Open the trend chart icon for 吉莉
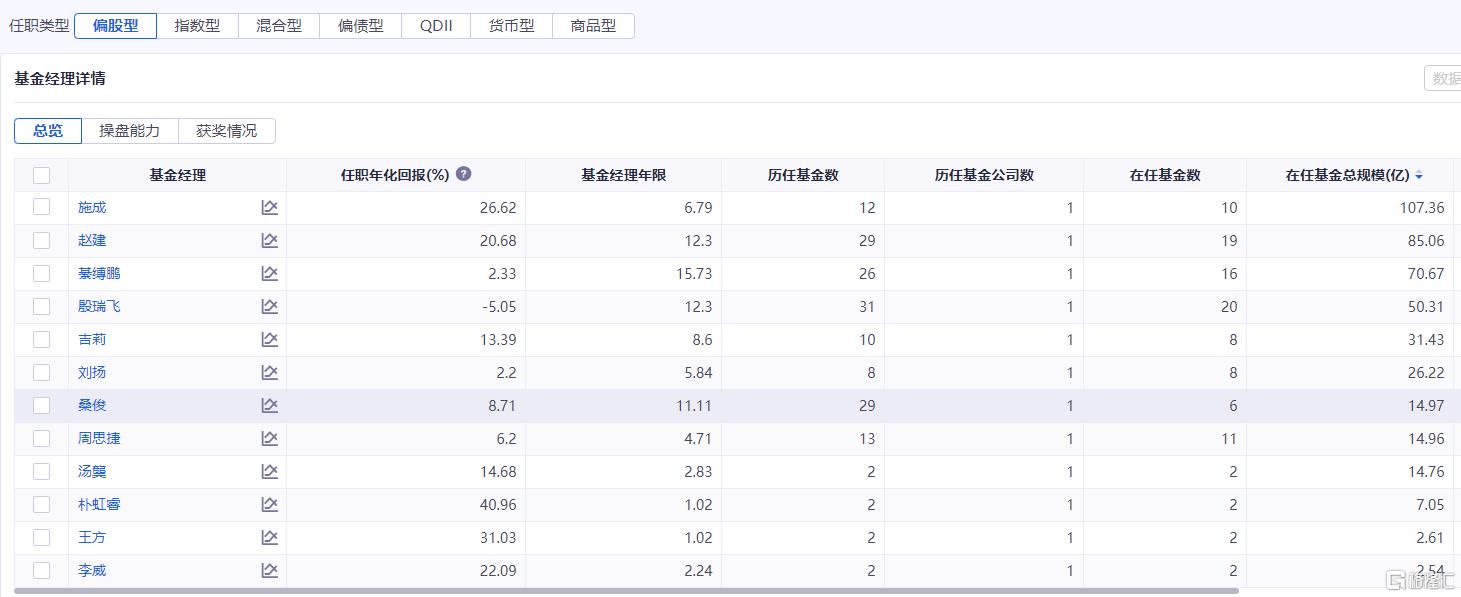Image resolution: width=1461 pixels, height=597 pixels. pos(269,339)
